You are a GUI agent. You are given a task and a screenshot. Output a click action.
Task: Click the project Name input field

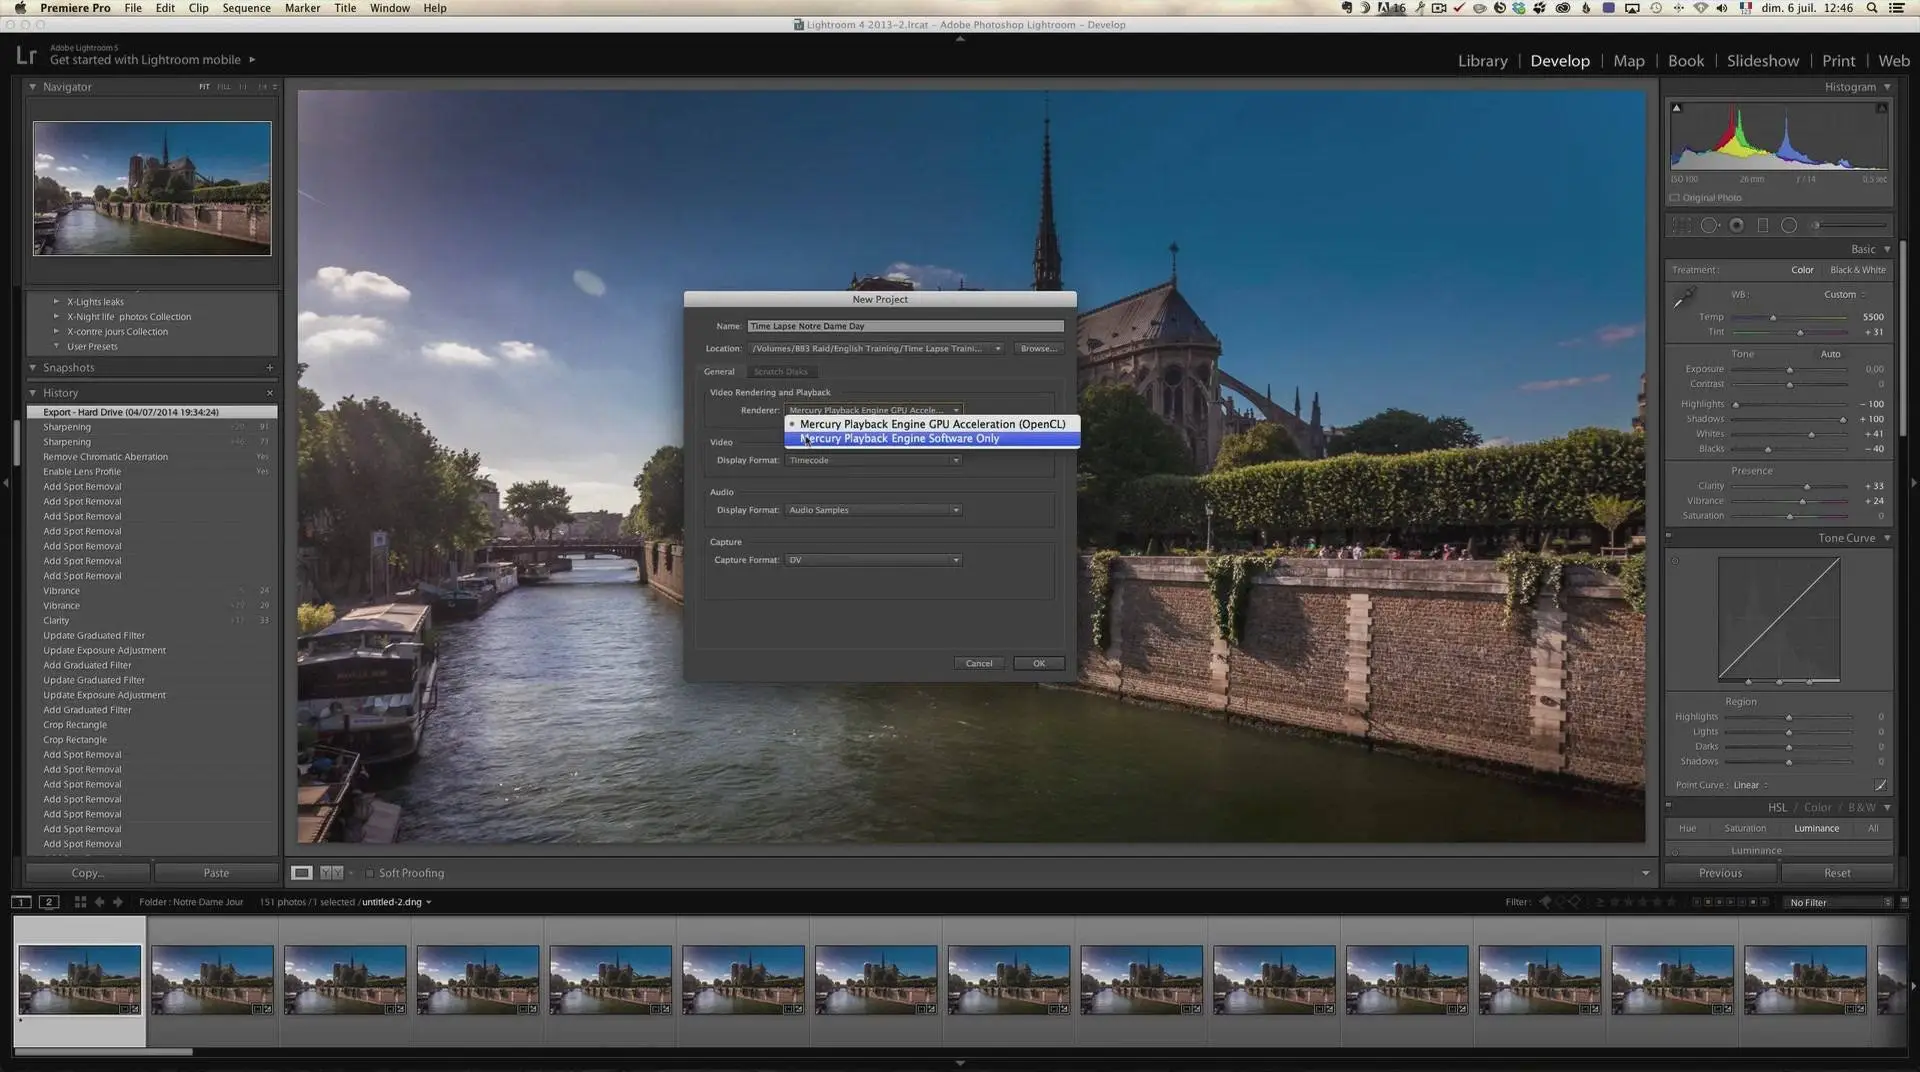tap(905, 326)
